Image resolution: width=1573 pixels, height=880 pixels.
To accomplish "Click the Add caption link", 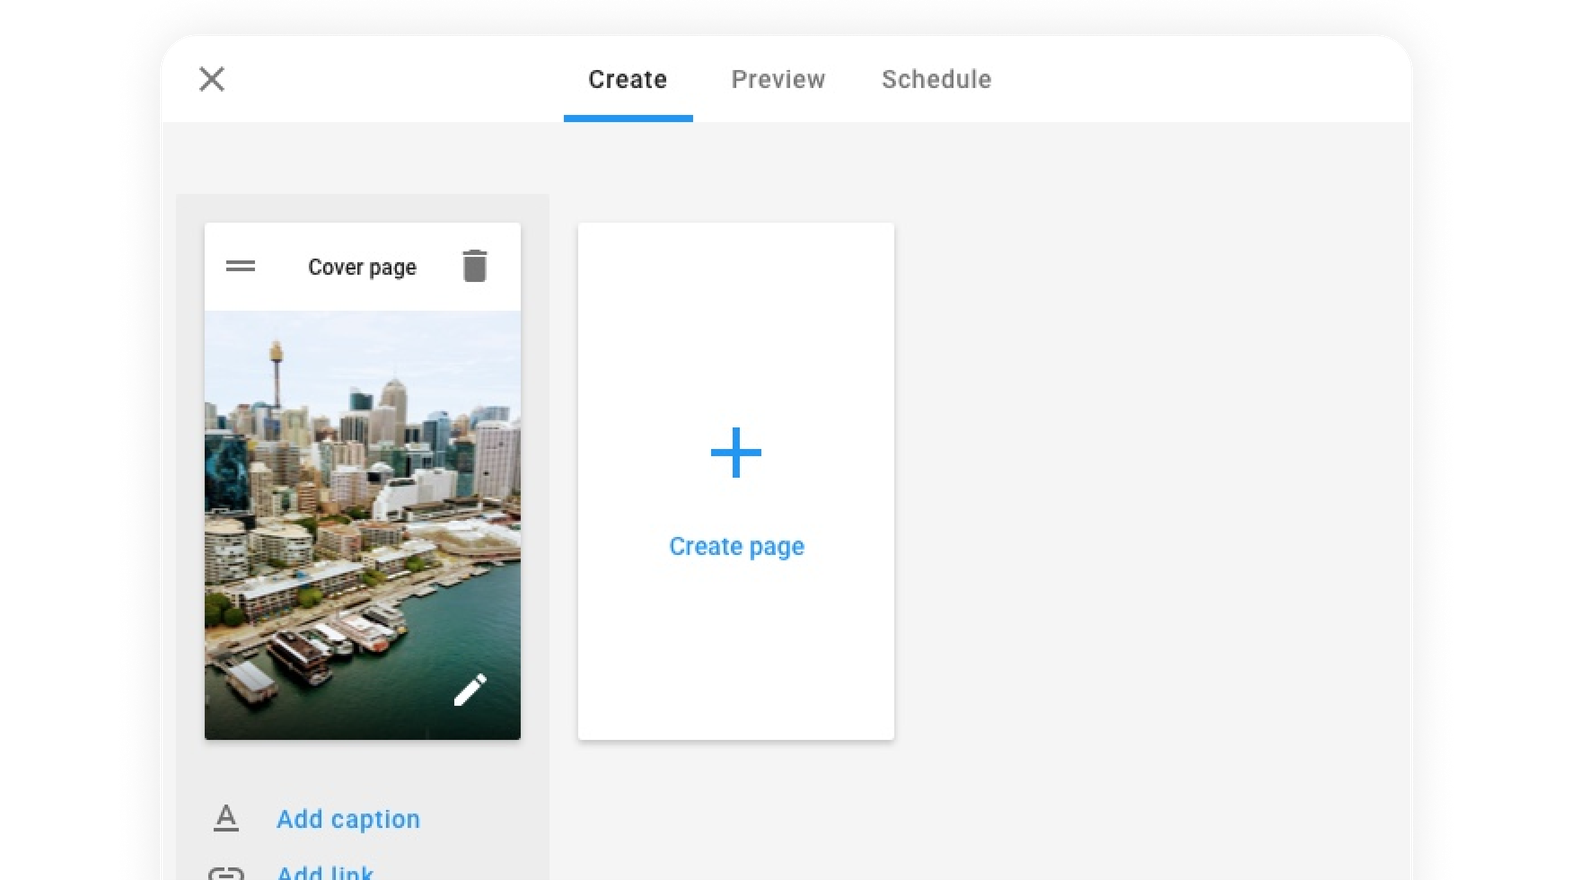I will 348,819.
